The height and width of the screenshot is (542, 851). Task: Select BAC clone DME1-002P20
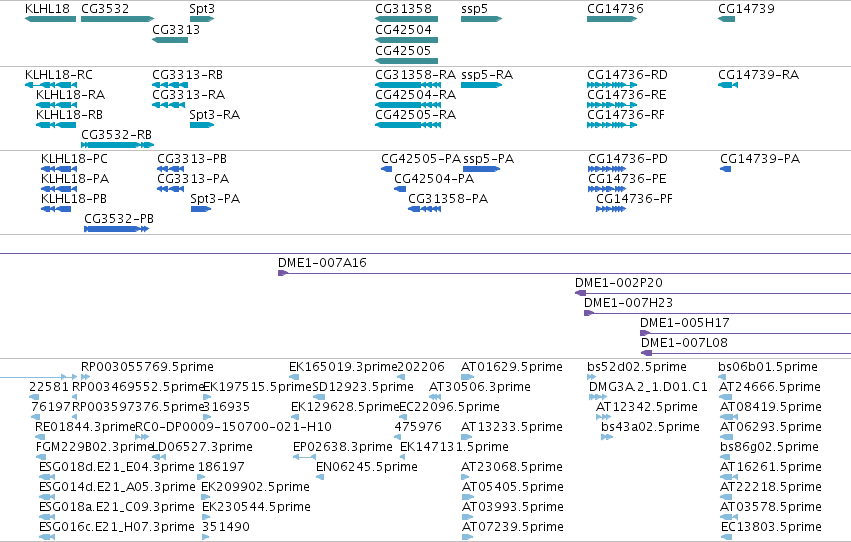point(713,294)
